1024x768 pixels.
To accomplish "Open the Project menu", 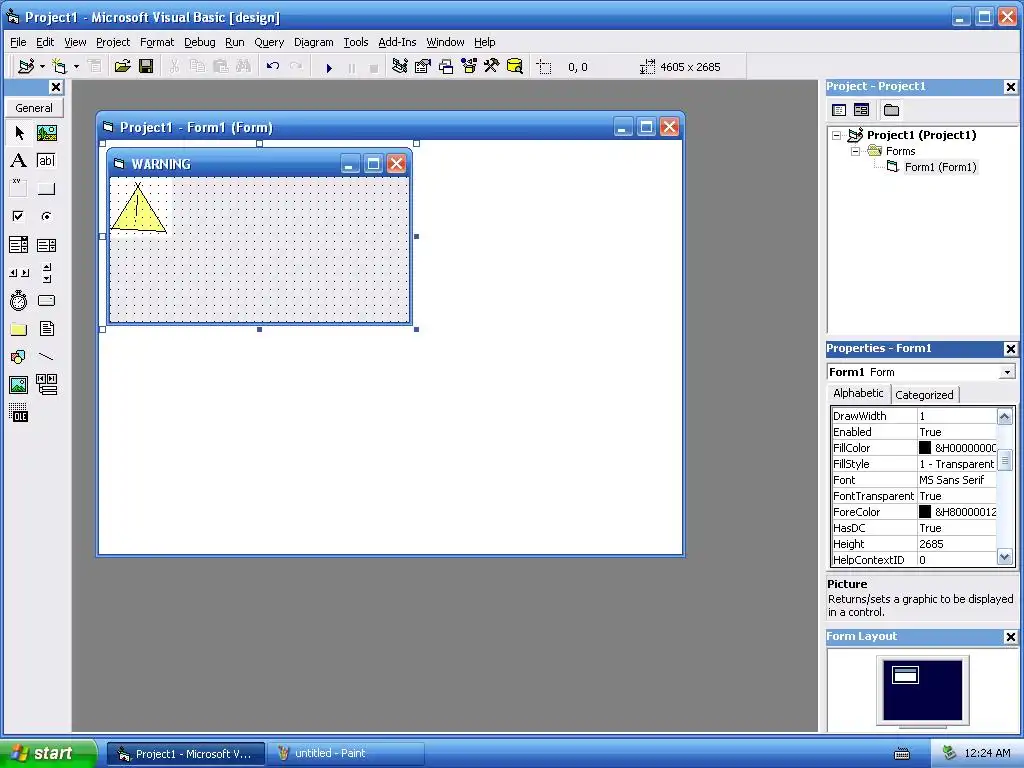I will 113,42.
